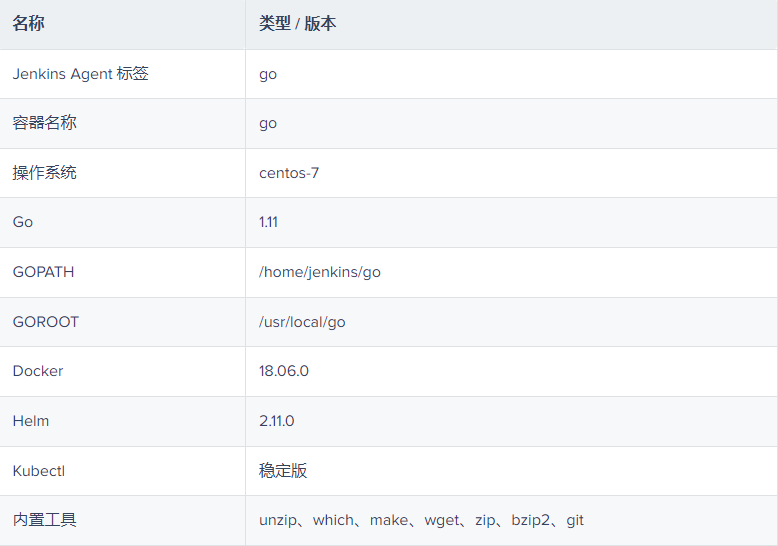Select the Jenkins Agent 标签 cell
Viewport: 778px width, 546px height.
(80, 74)
